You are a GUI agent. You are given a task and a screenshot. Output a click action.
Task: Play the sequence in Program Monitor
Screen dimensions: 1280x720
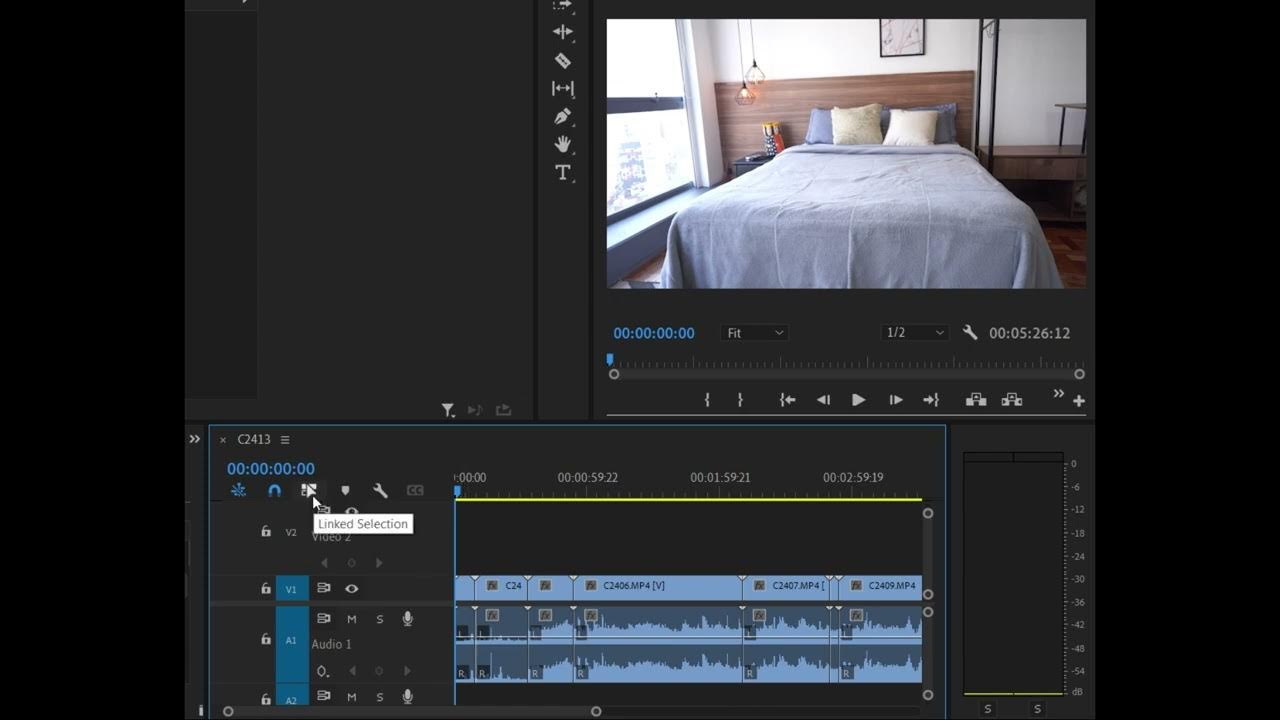pyautogui.click(x=858, y=400)
